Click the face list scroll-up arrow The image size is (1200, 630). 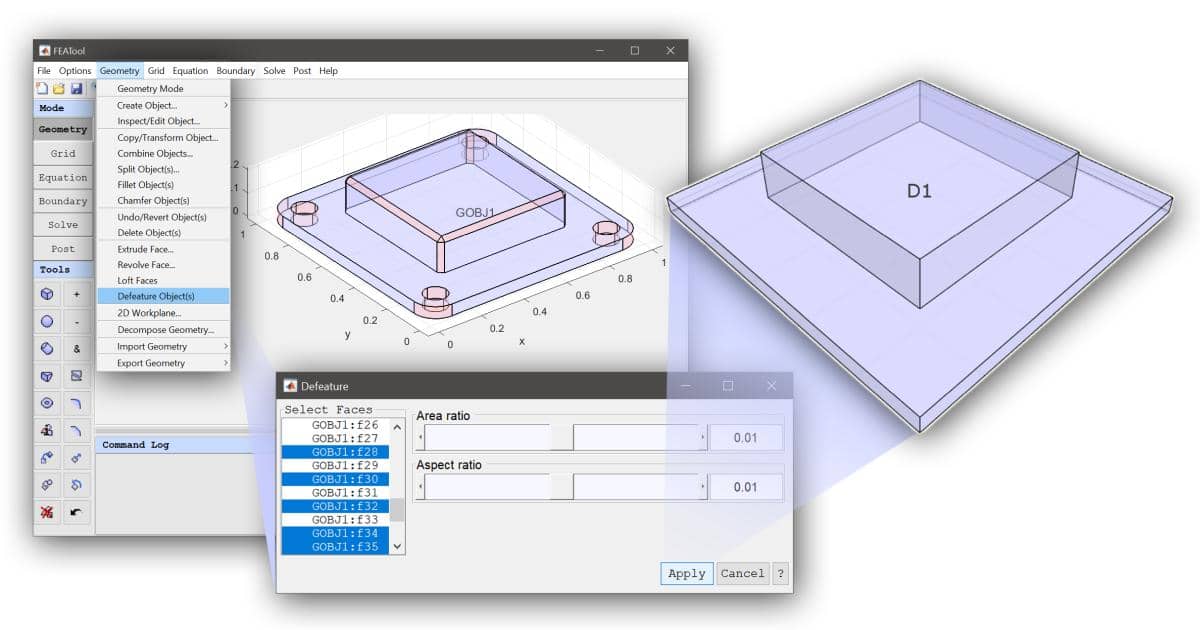click(397, 427)
